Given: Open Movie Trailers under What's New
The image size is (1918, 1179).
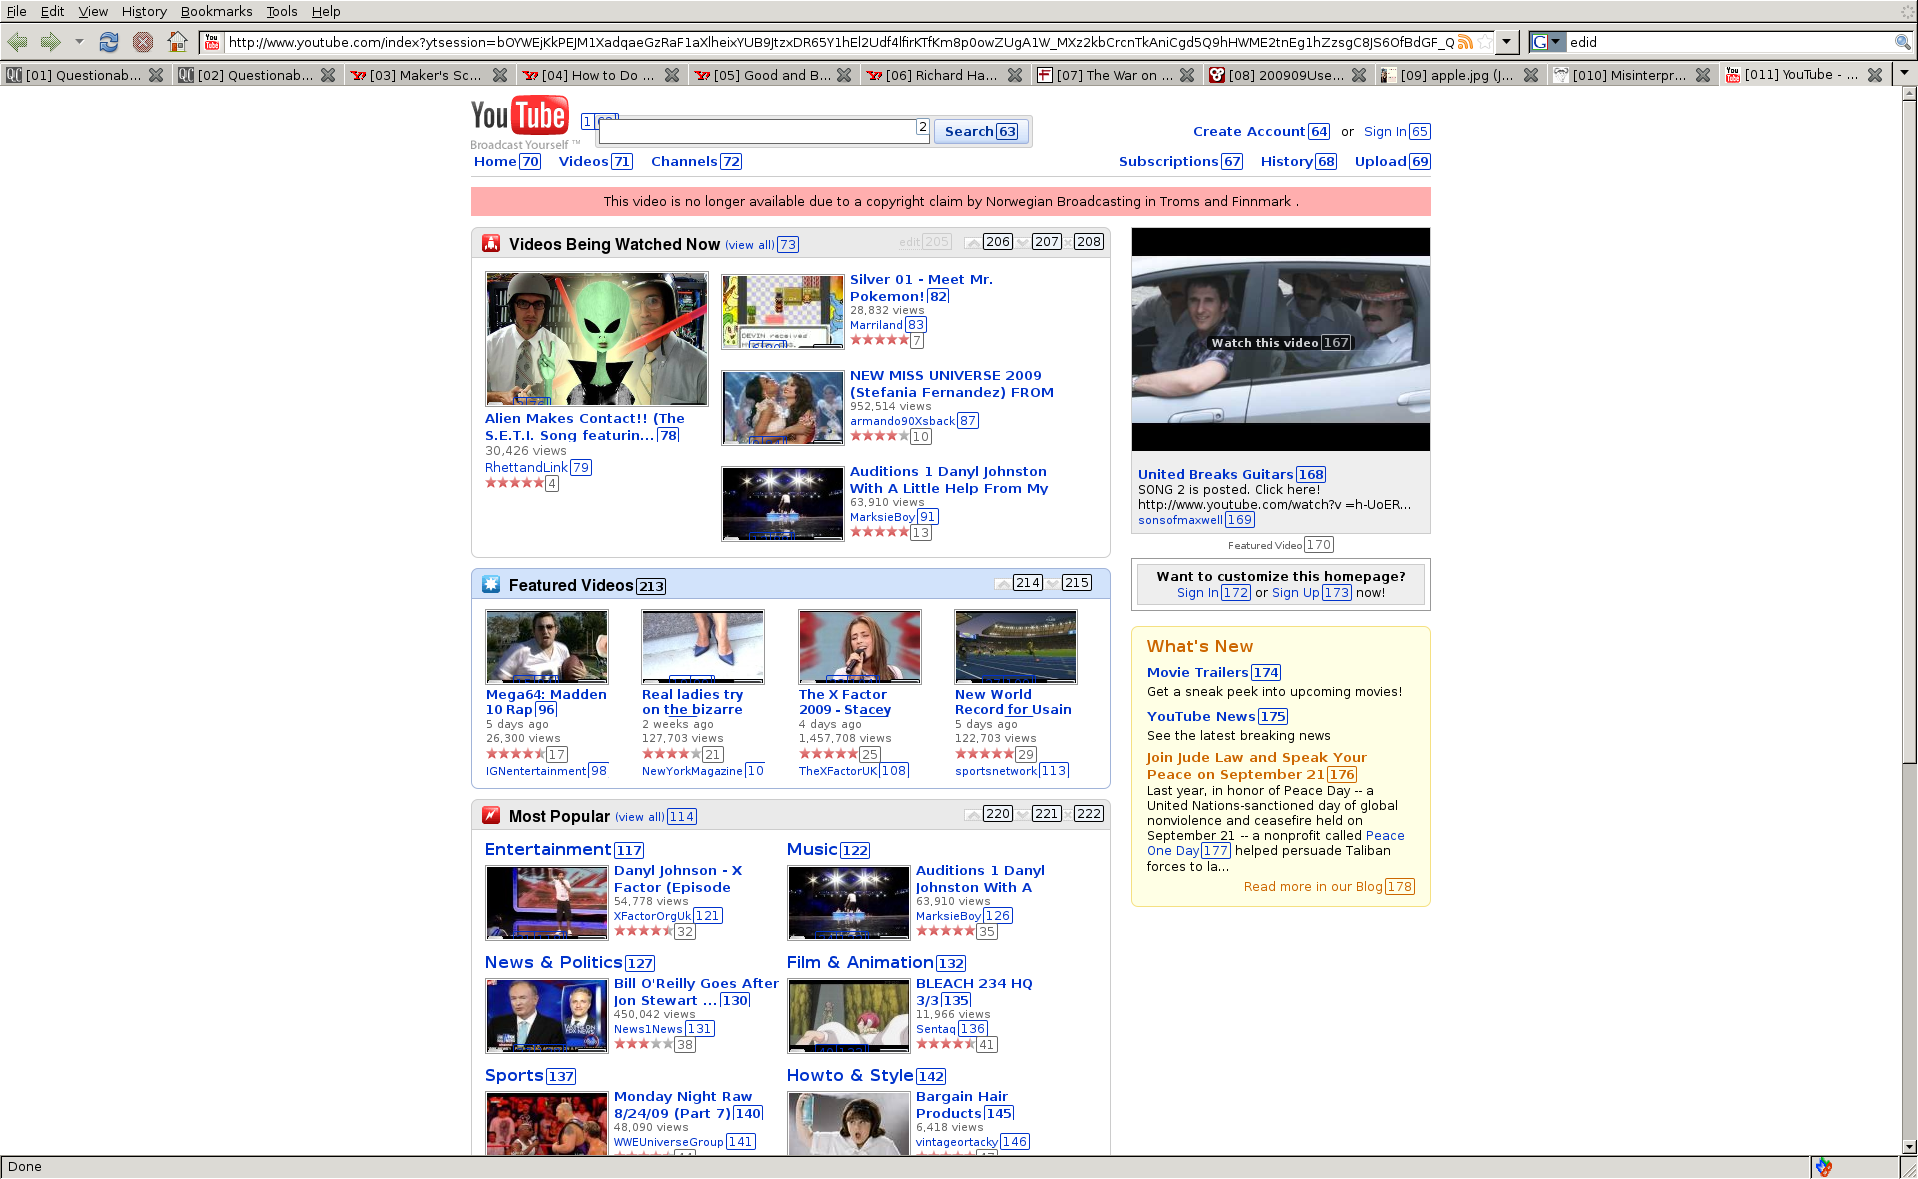Looking at the screenshot, I should coord(1197,672).
